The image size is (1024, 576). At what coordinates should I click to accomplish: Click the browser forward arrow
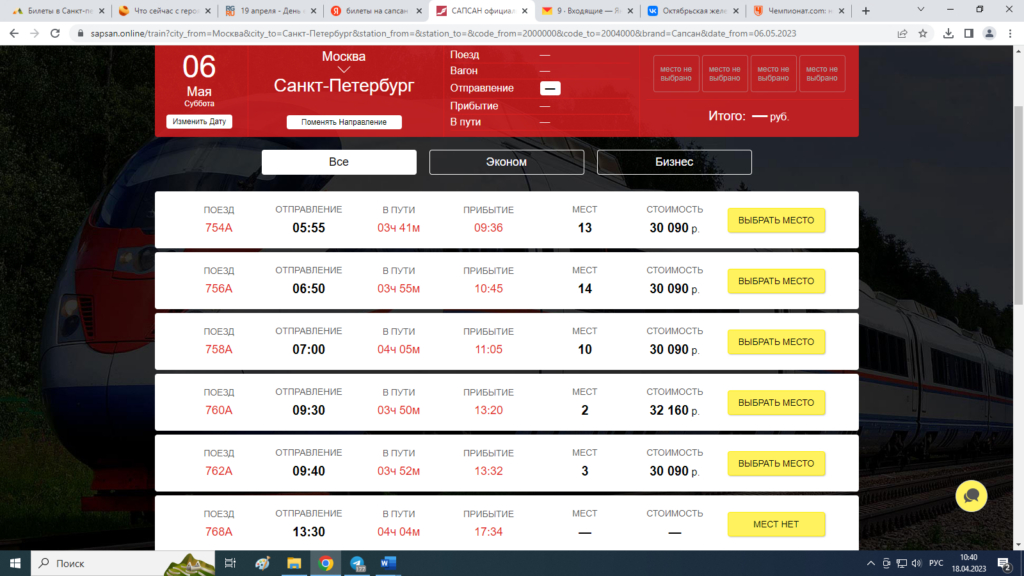tap(34, 33)
